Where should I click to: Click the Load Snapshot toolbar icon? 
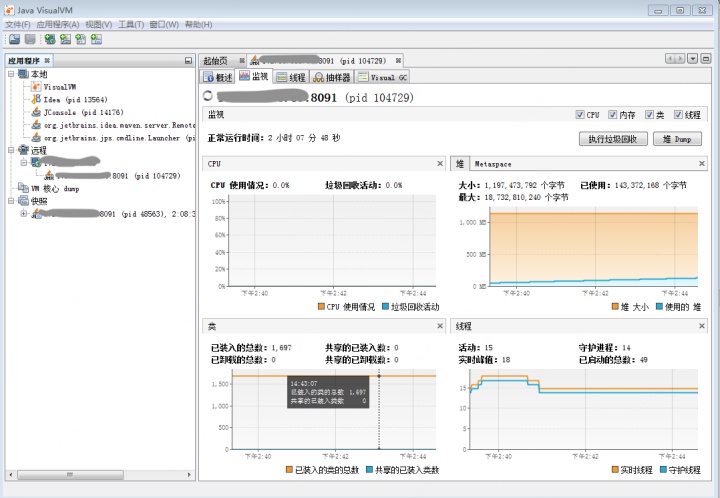pos(15,39)
